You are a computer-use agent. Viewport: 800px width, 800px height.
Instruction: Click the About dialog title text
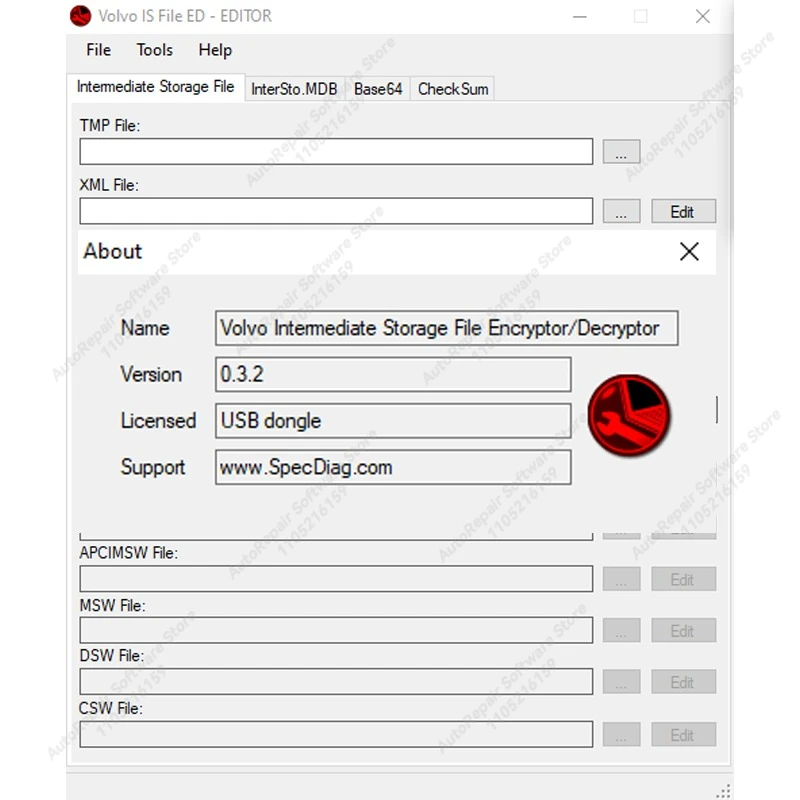(x=113, y=251)
